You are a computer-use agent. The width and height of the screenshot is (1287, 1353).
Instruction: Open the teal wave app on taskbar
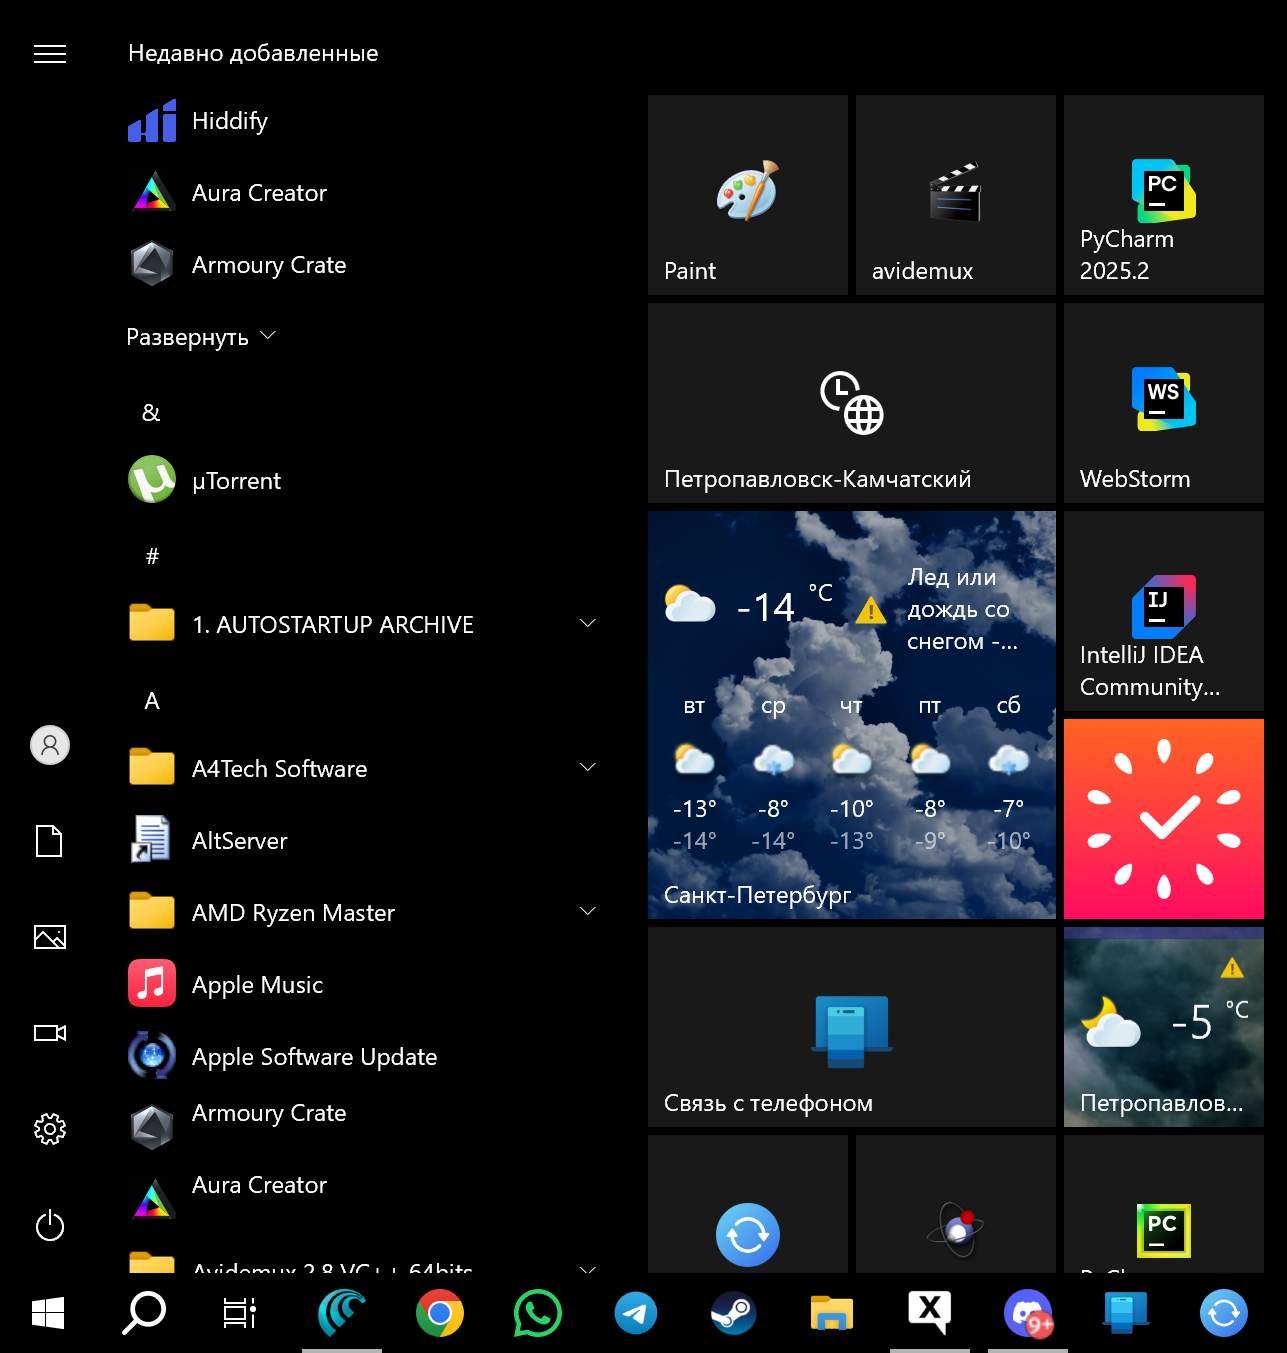coord(342,1313)
